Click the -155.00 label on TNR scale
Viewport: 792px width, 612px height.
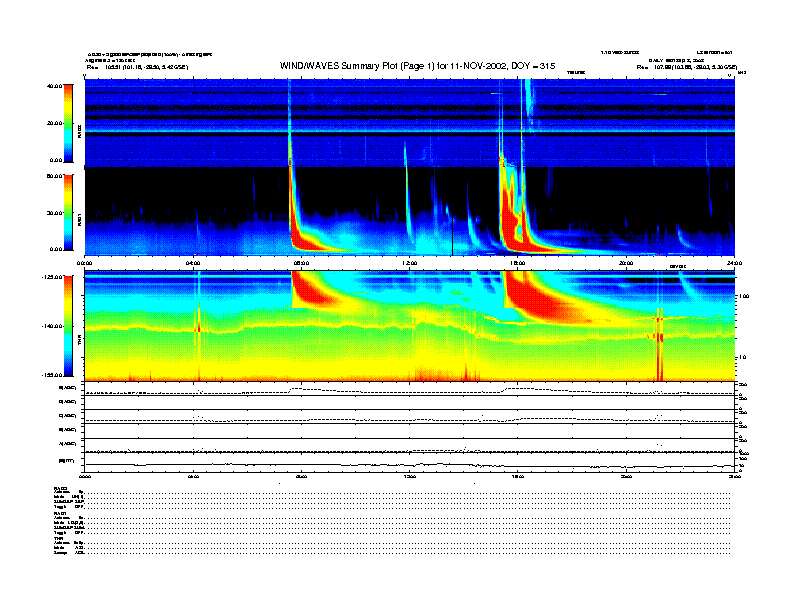coord(53,375)
